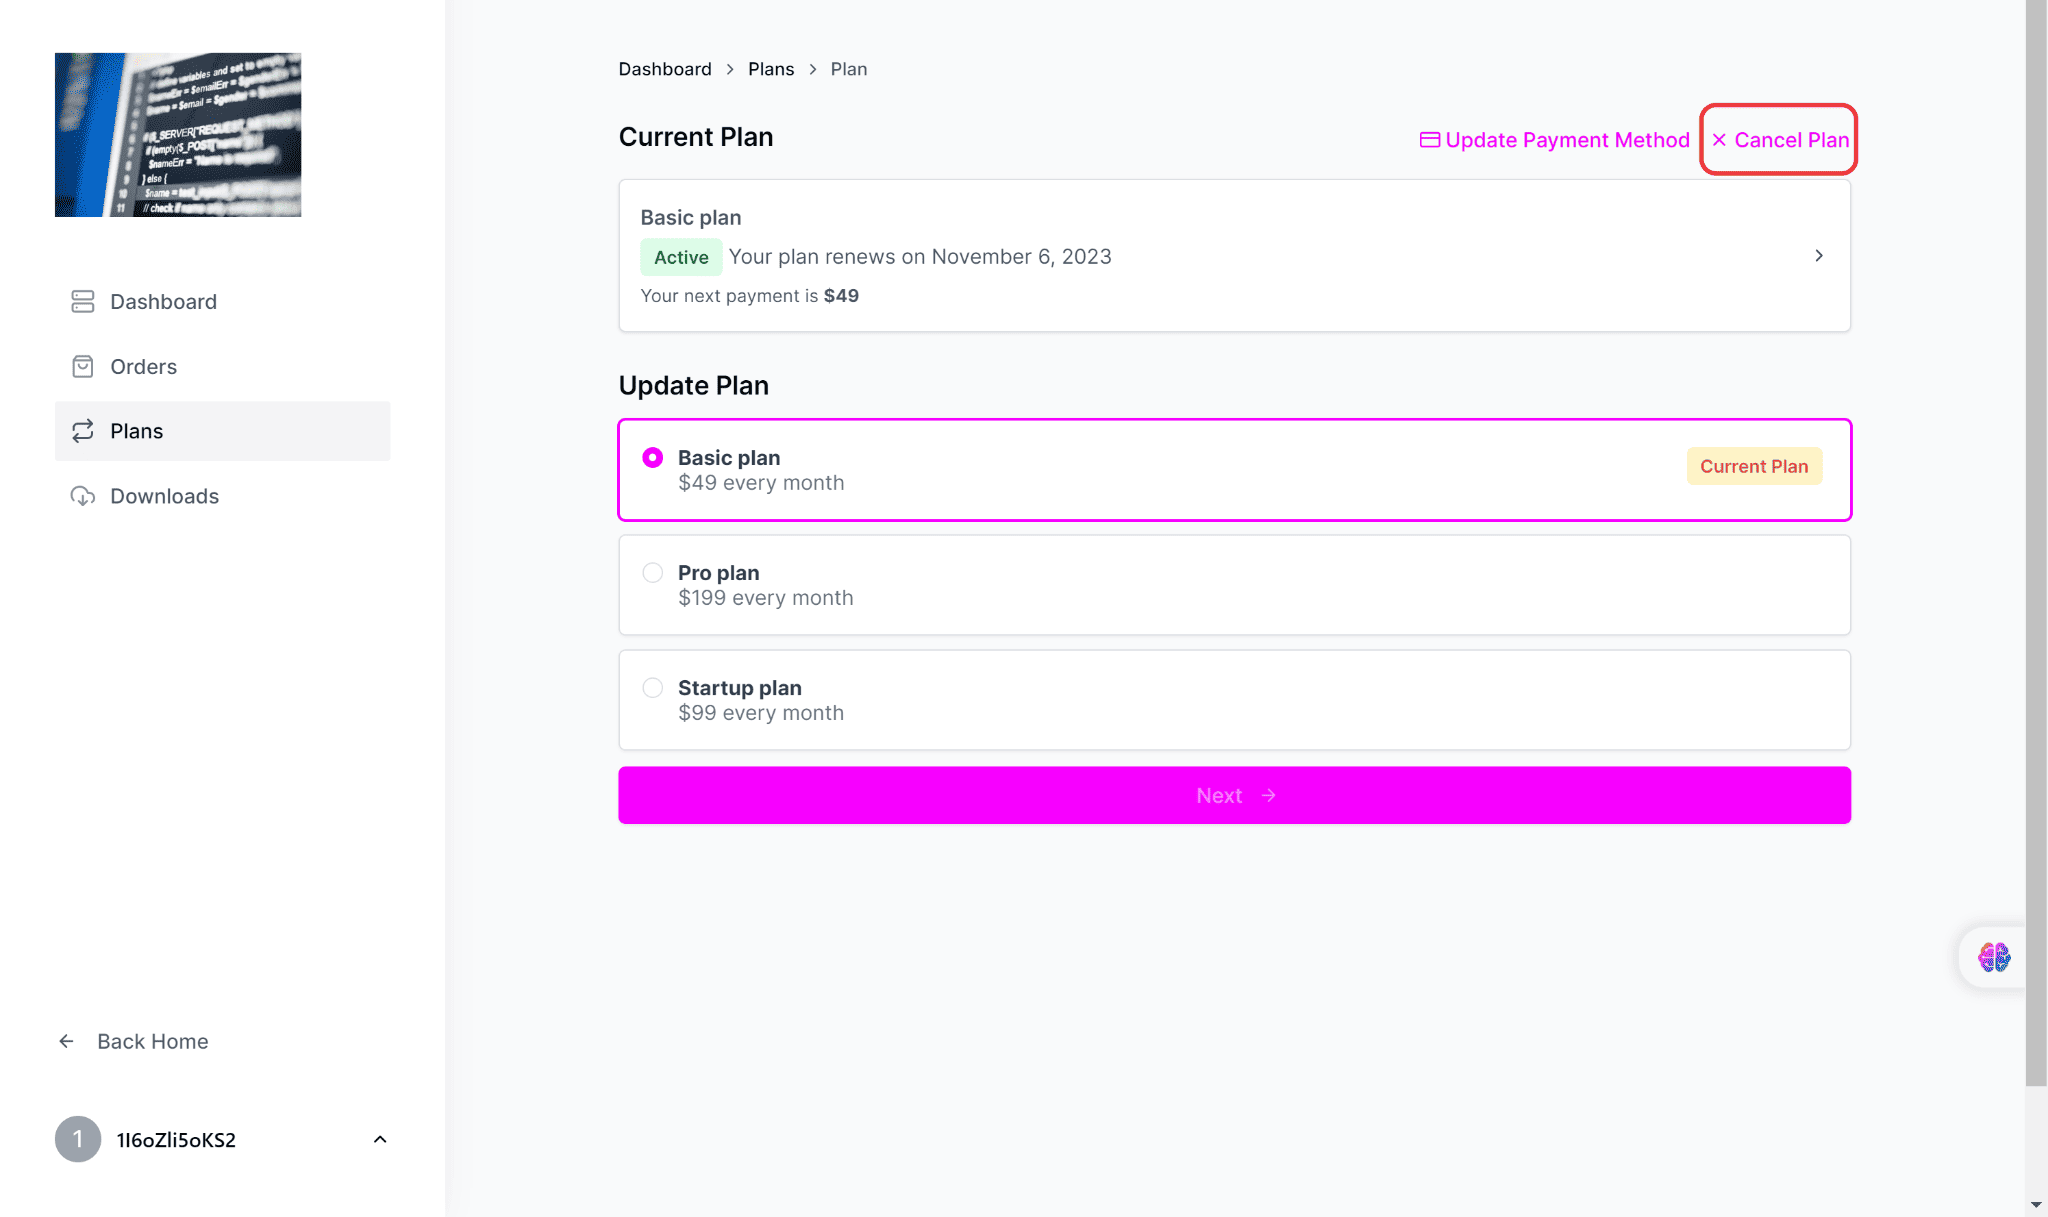
Task: Click the code screenshot logo thumbnail
Action: pyautogui.click(x=178, y=135)
